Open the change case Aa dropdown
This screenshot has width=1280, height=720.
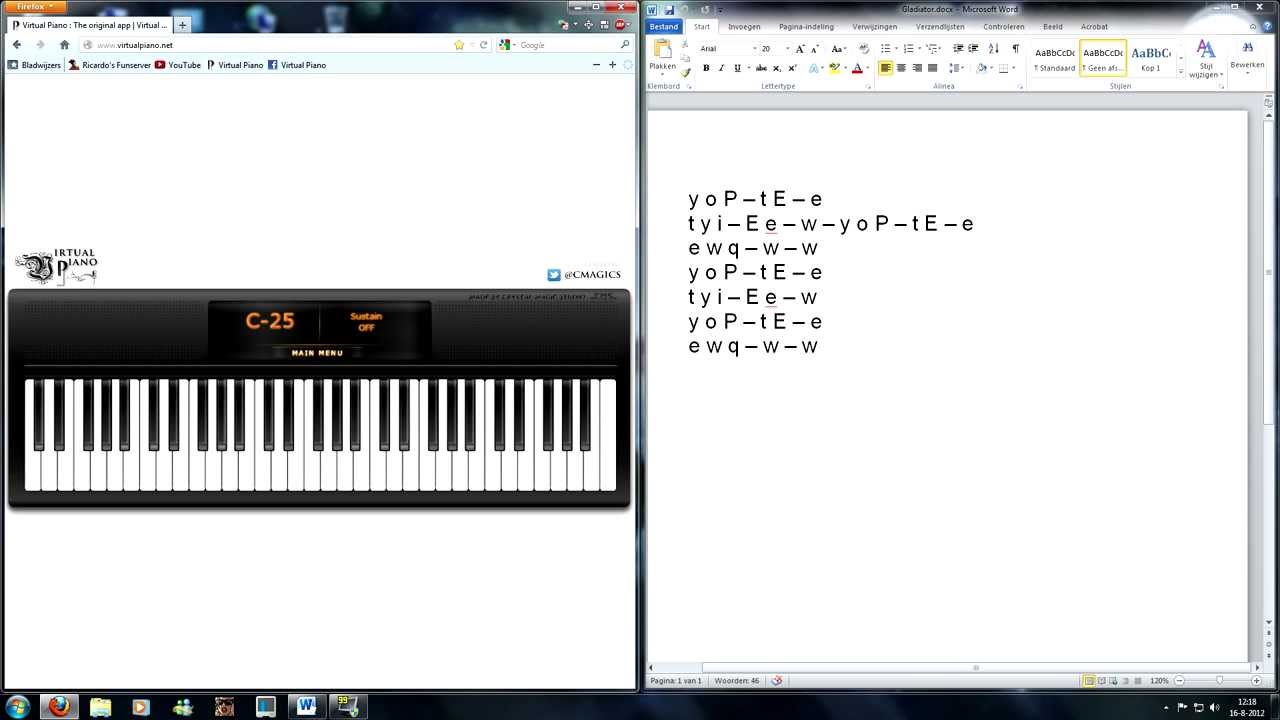[838, 48]
